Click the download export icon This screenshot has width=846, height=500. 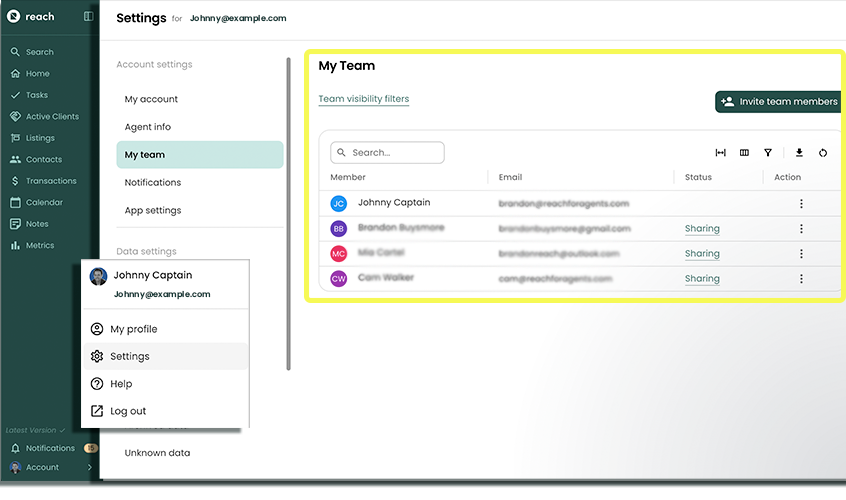pyautogui.click(x=799, y=153)
